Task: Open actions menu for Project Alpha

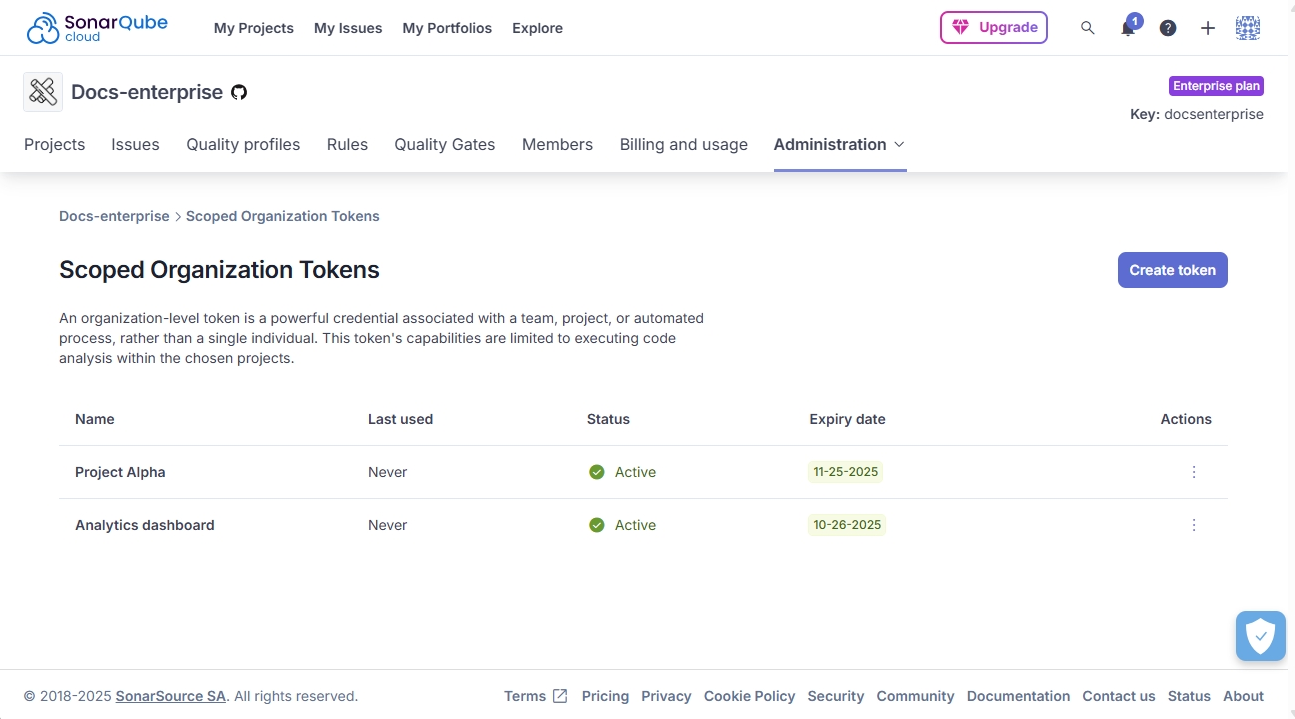Action: (x=1193, y=472)
